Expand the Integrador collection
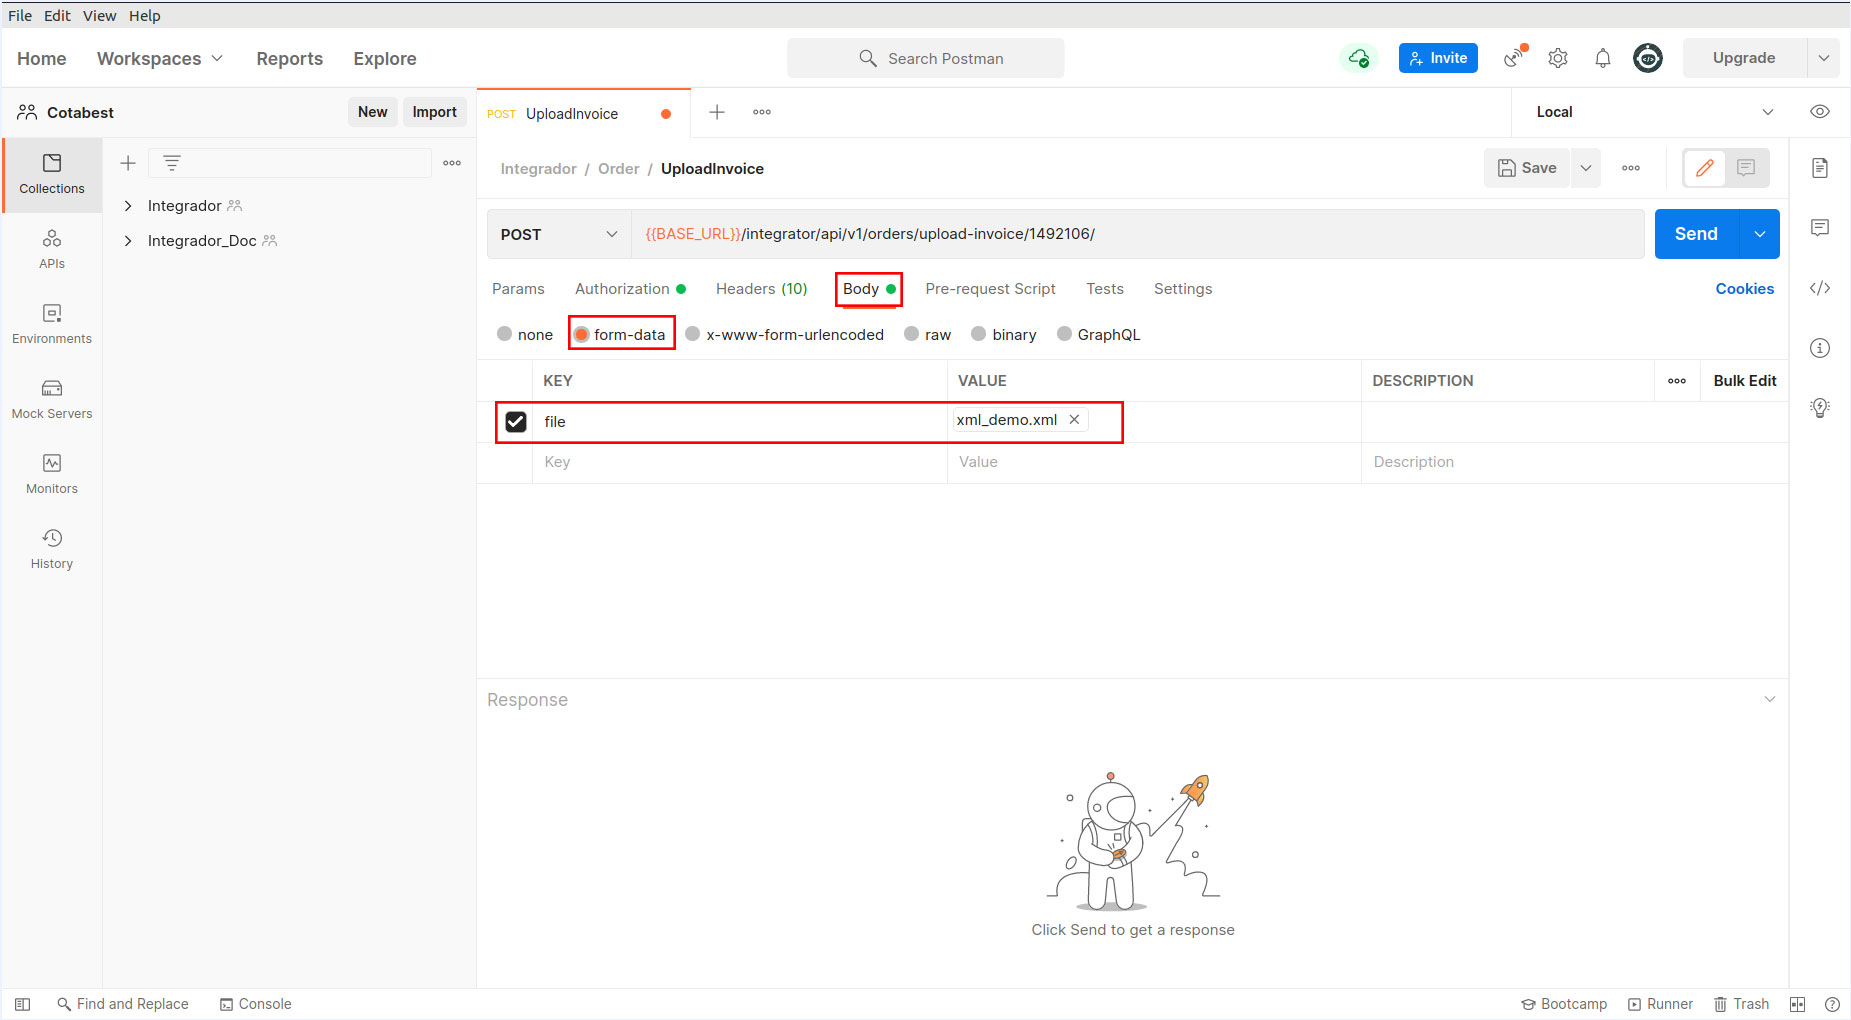This screenshot has width=1851, height=1020. pos(128,206)
